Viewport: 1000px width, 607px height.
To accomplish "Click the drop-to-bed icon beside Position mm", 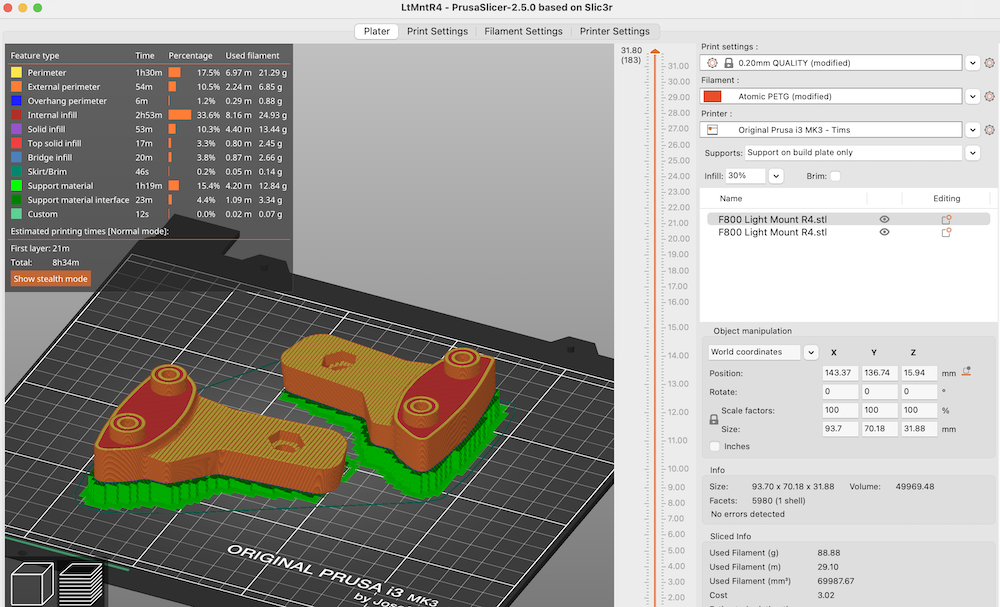I will (x=966, y=372).
